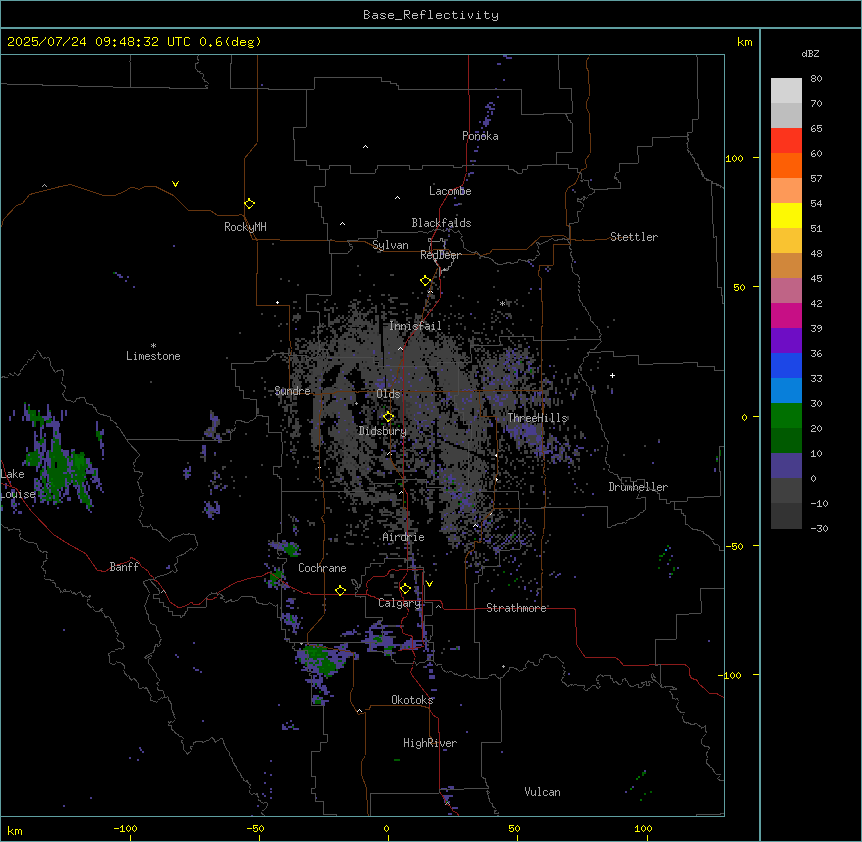Click the Base_Reflectivity title text
Screen dimensions: 862x842
431,15
